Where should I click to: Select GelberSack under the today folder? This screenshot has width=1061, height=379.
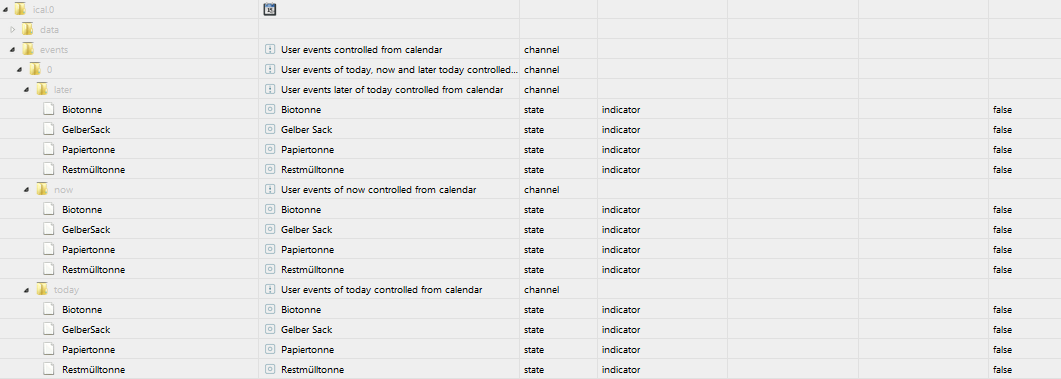86,330
